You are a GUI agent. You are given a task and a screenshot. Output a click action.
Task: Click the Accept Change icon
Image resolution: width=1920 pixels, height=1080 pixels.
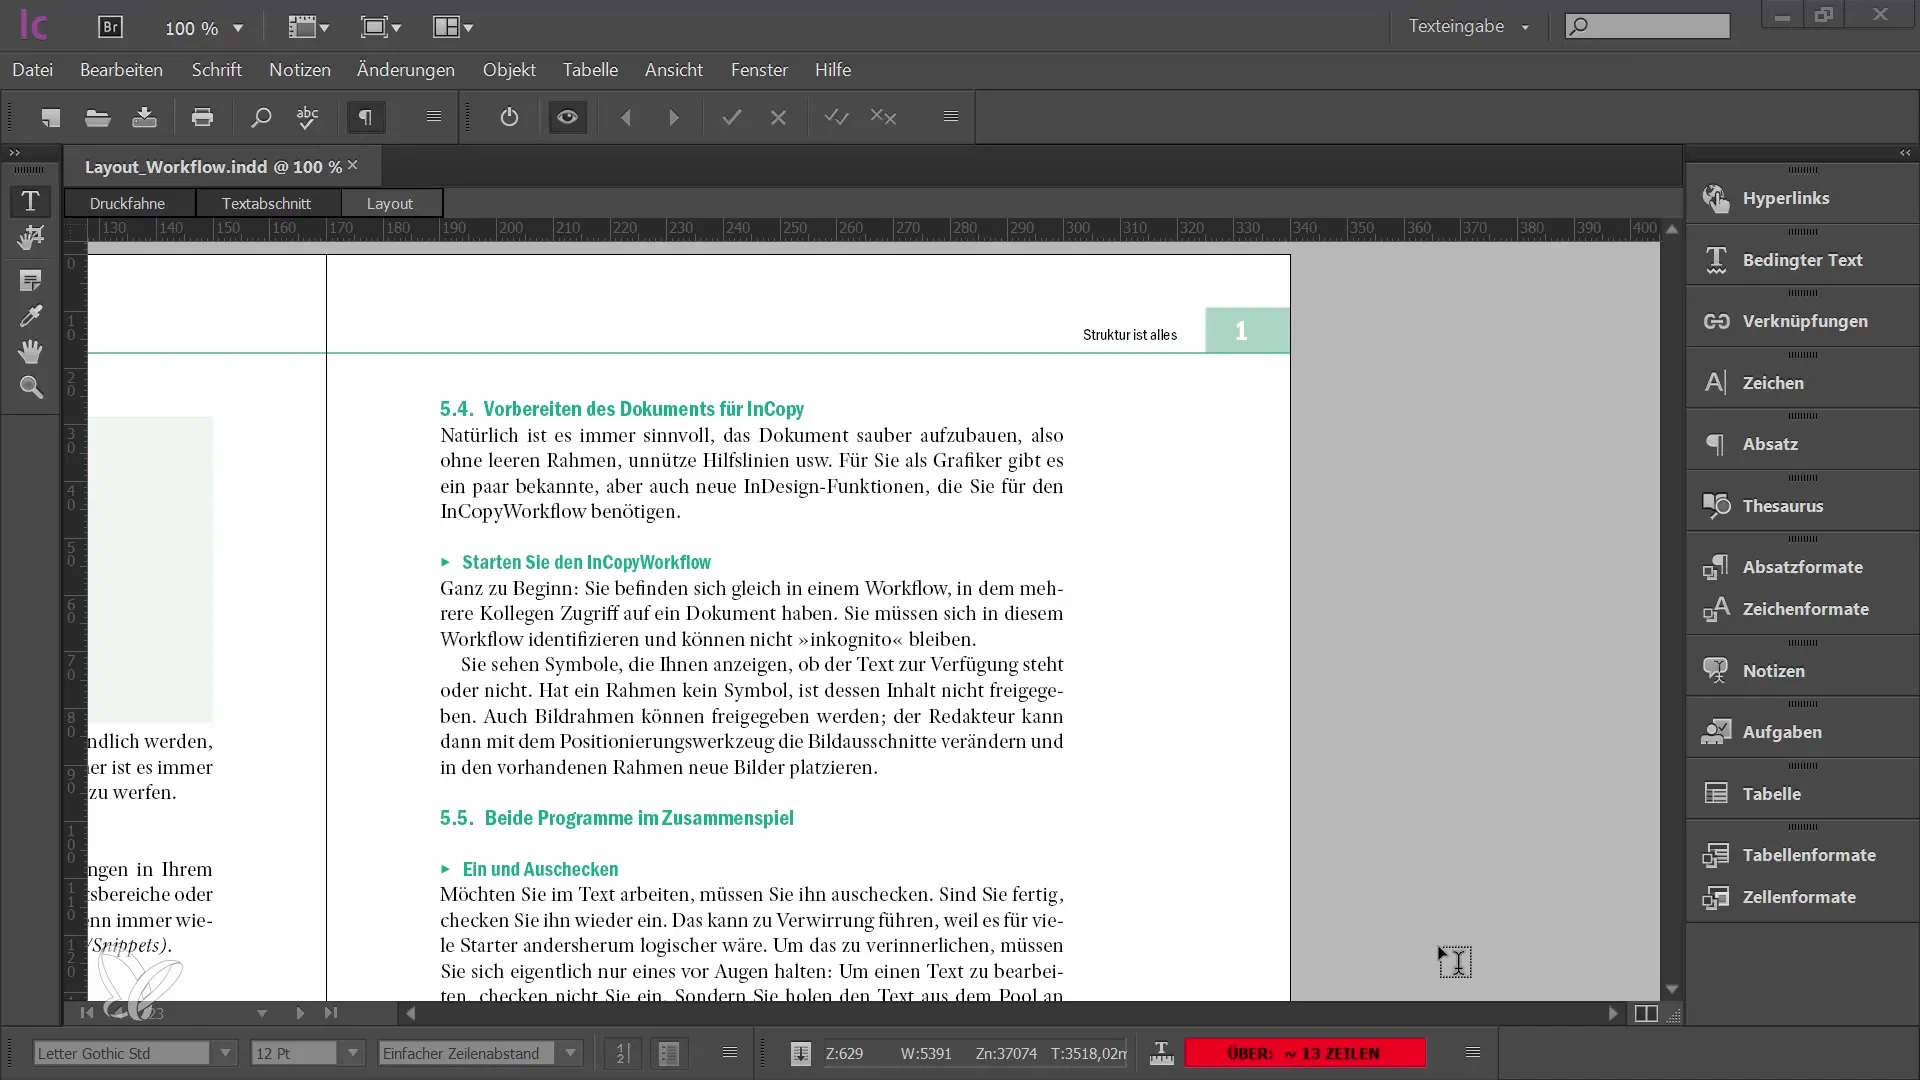733,116
